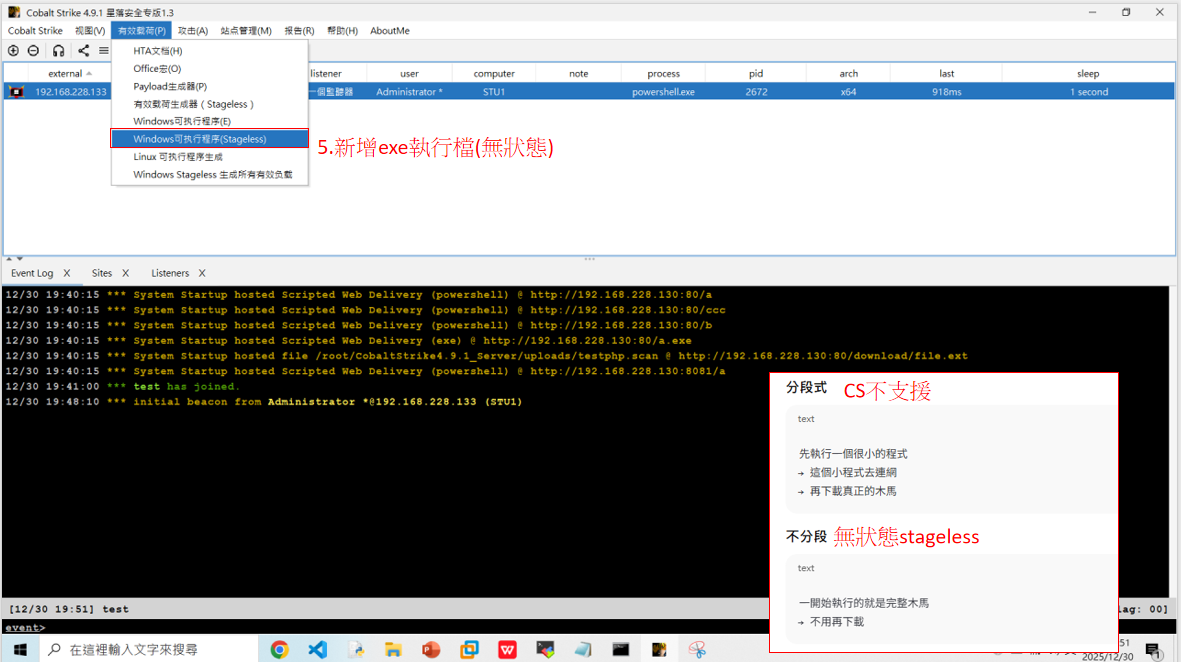Screen dimensions: 1181x662
Task: Open Listeners via headphones icon
Action: 59,50
